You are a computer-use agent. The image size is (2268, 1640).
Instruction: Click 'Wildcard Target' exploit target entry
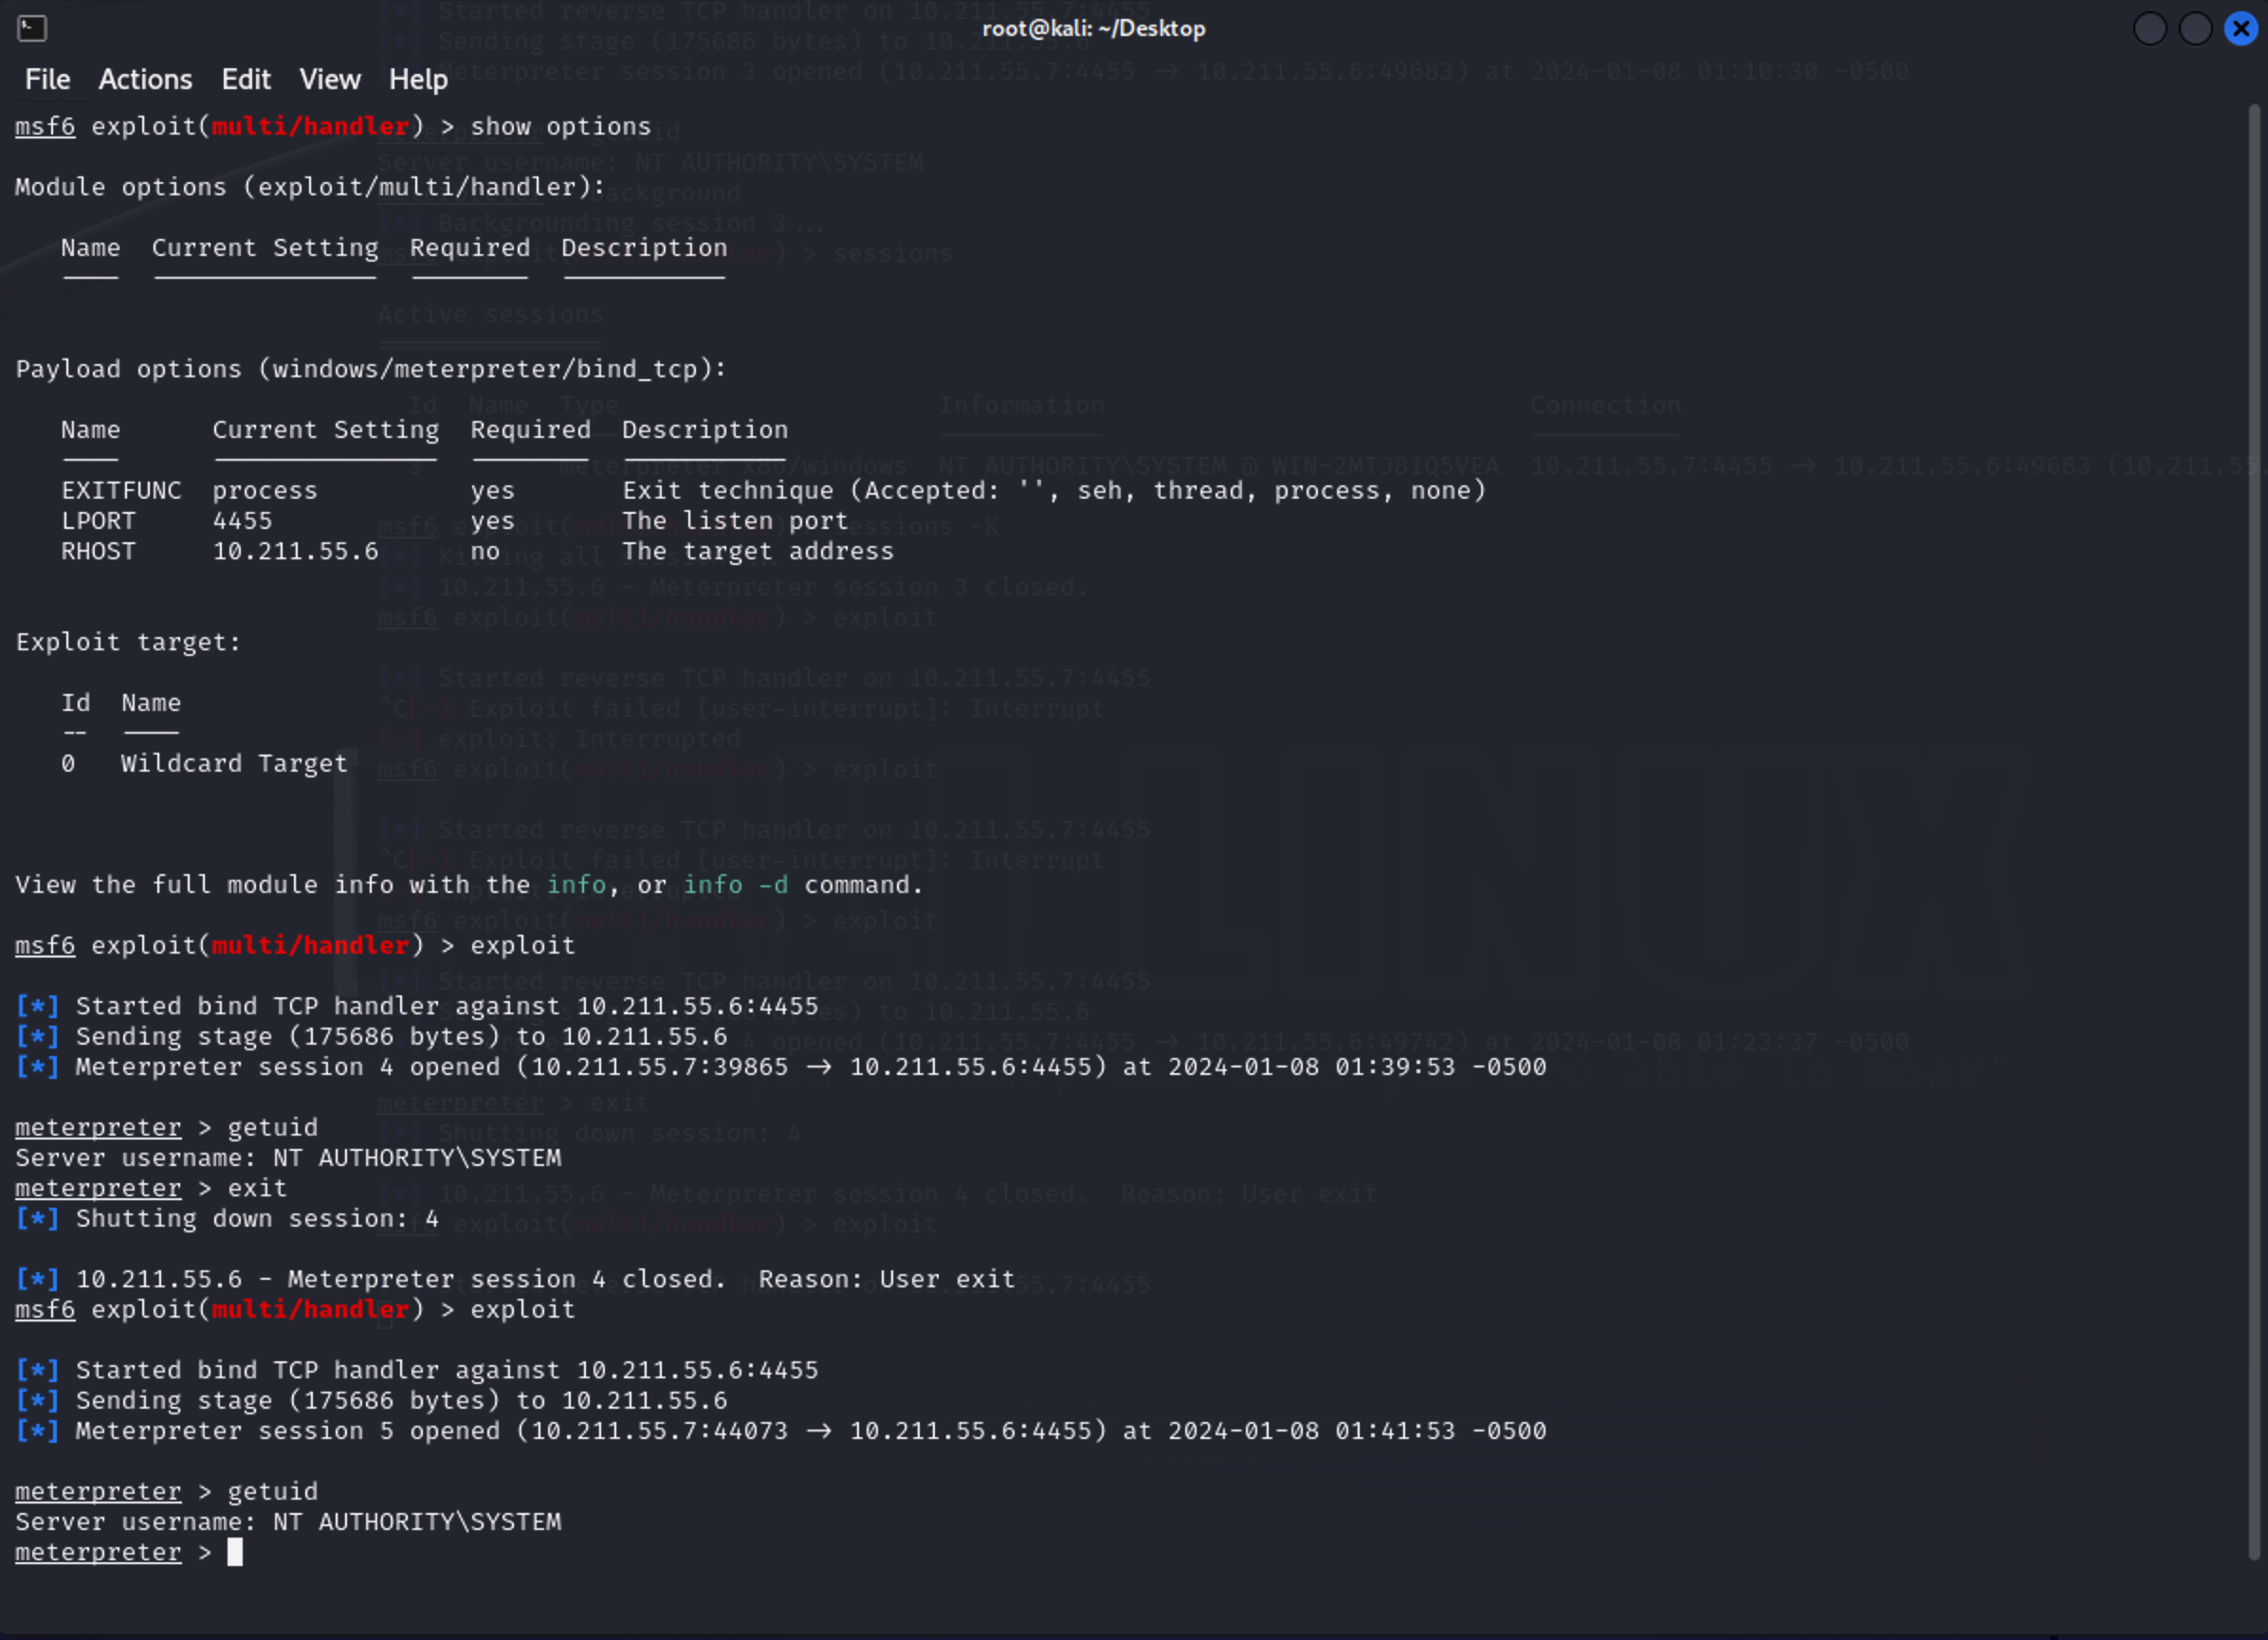coord(234,764)
